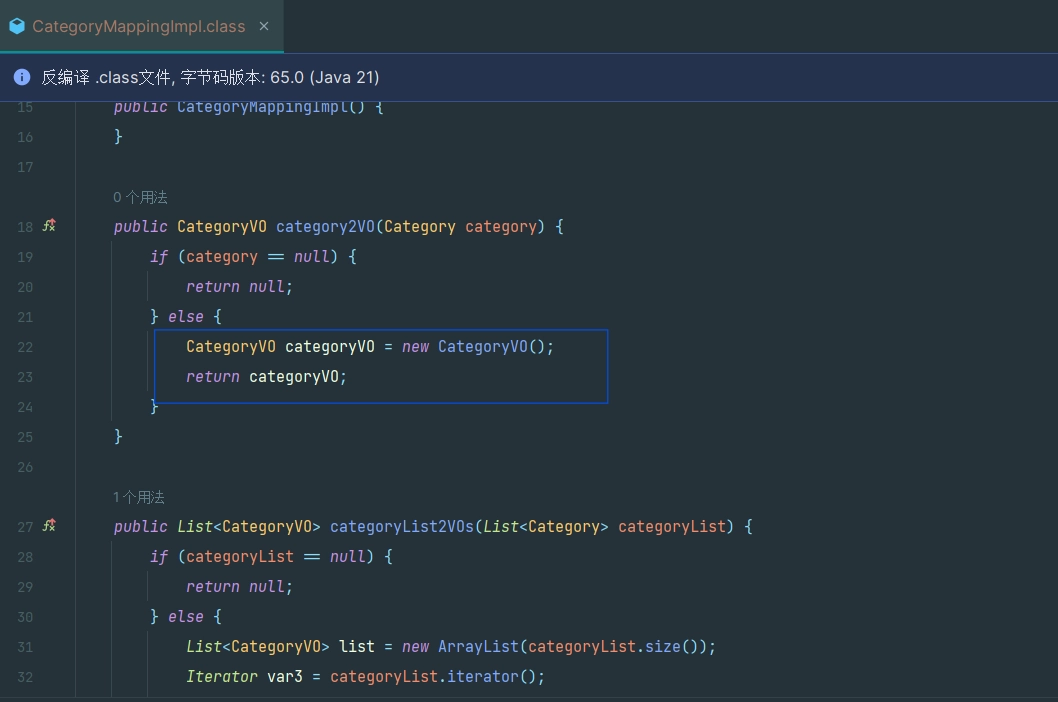Click the gutter implementation icon on line 18
Image resolution: width=1058 pixels, height=702 pixels.
49,226
